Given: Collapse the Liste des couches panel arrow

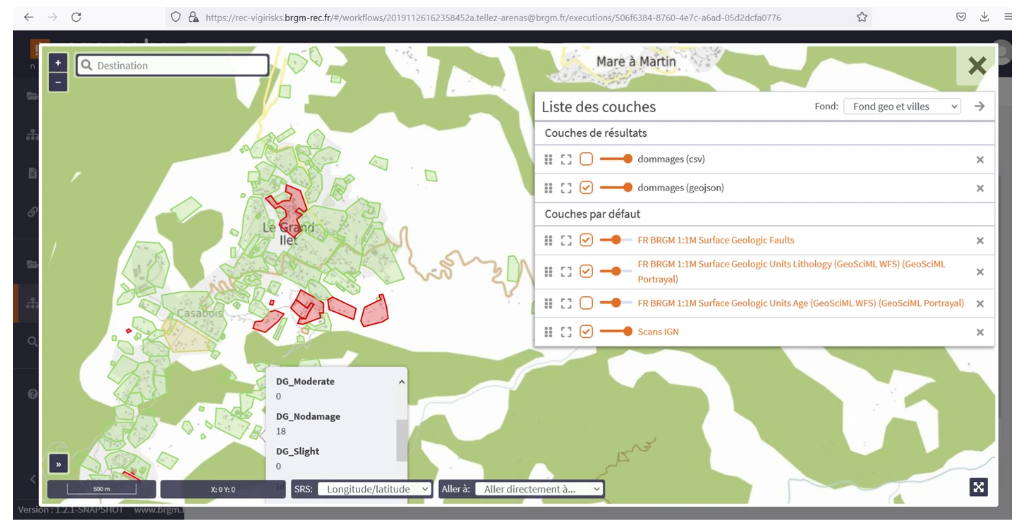Looking at the screenshot, I should click(x=979, y=106).
